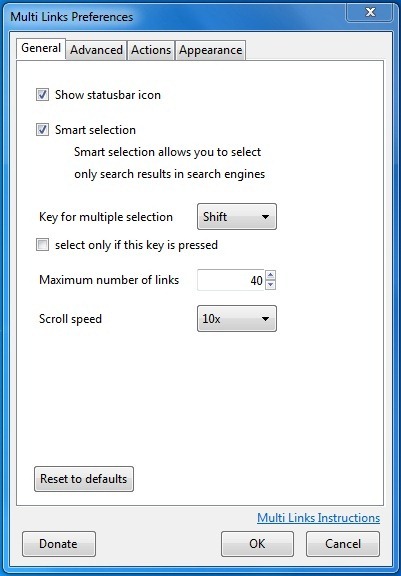Screen dimensions: 401x576
Task: Select the General tab
Action: [x=41, y=48]
